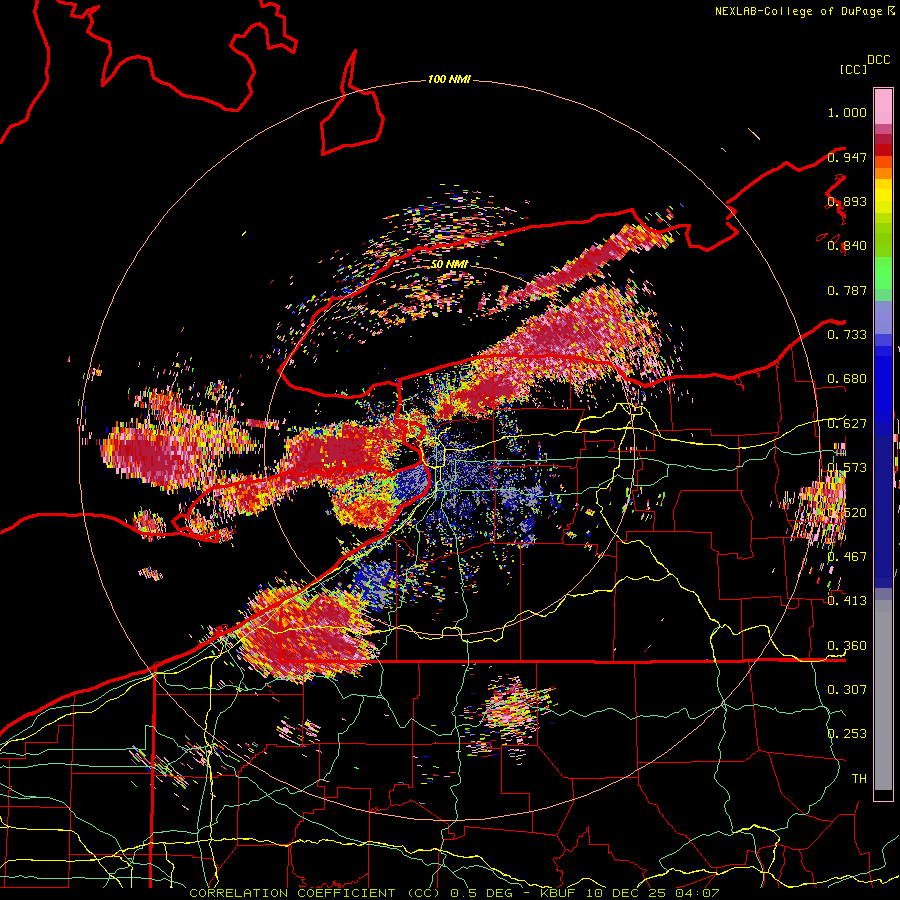Click the 0.840 scale value
This screenshot has height=900, width=900.
point(847,246)
